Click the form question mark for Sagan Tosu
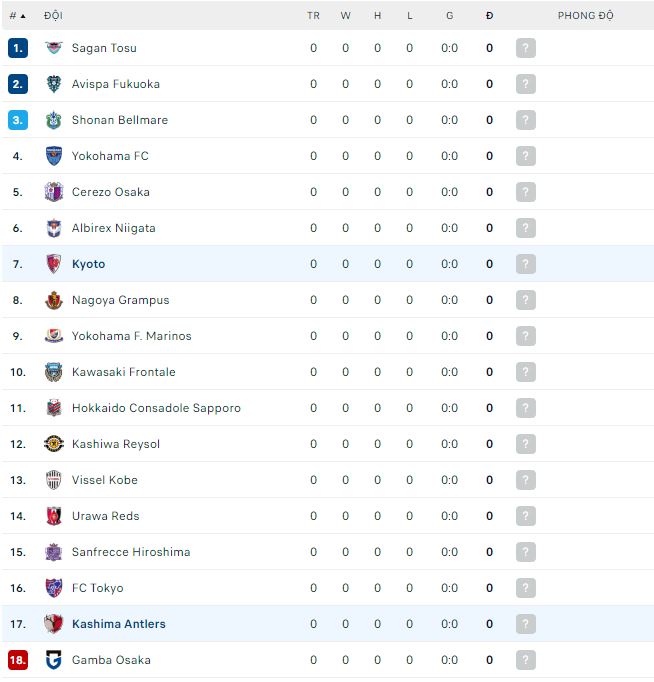Viewport: 654px width, 682px height. (x=526, y=48)
